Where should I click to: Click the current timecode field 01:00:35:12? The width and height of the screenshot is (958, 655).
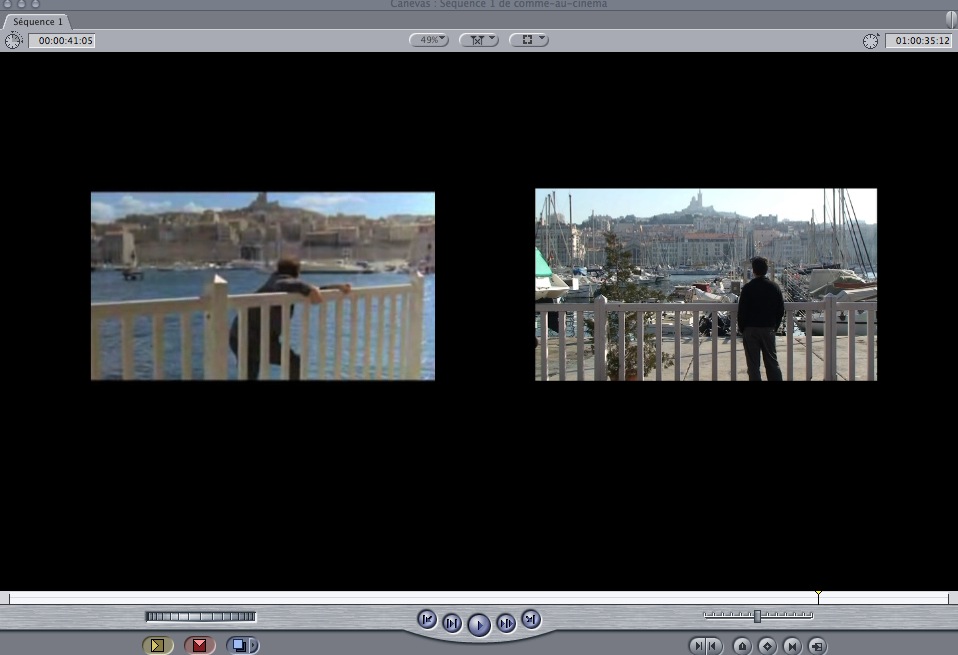pyautogui.click(x=919, y=40)
